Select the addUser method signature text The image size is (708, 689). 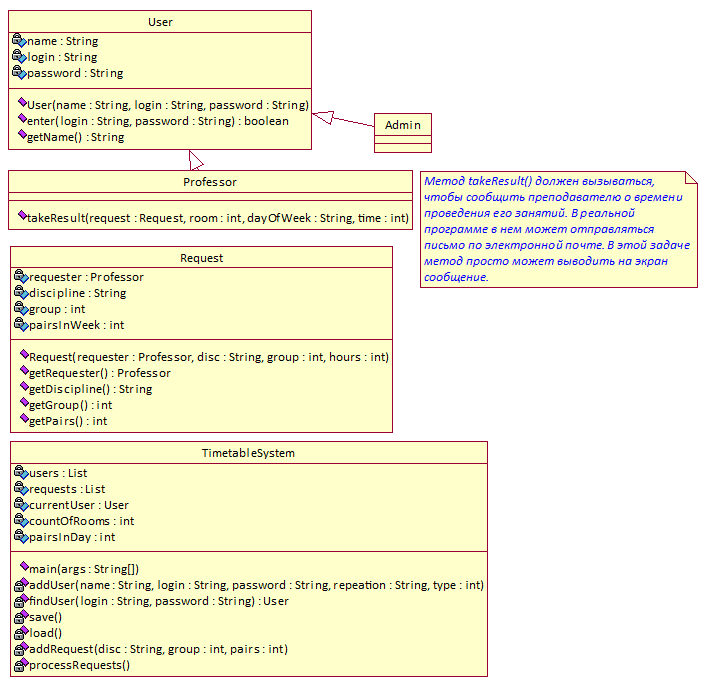click(256, 585)
